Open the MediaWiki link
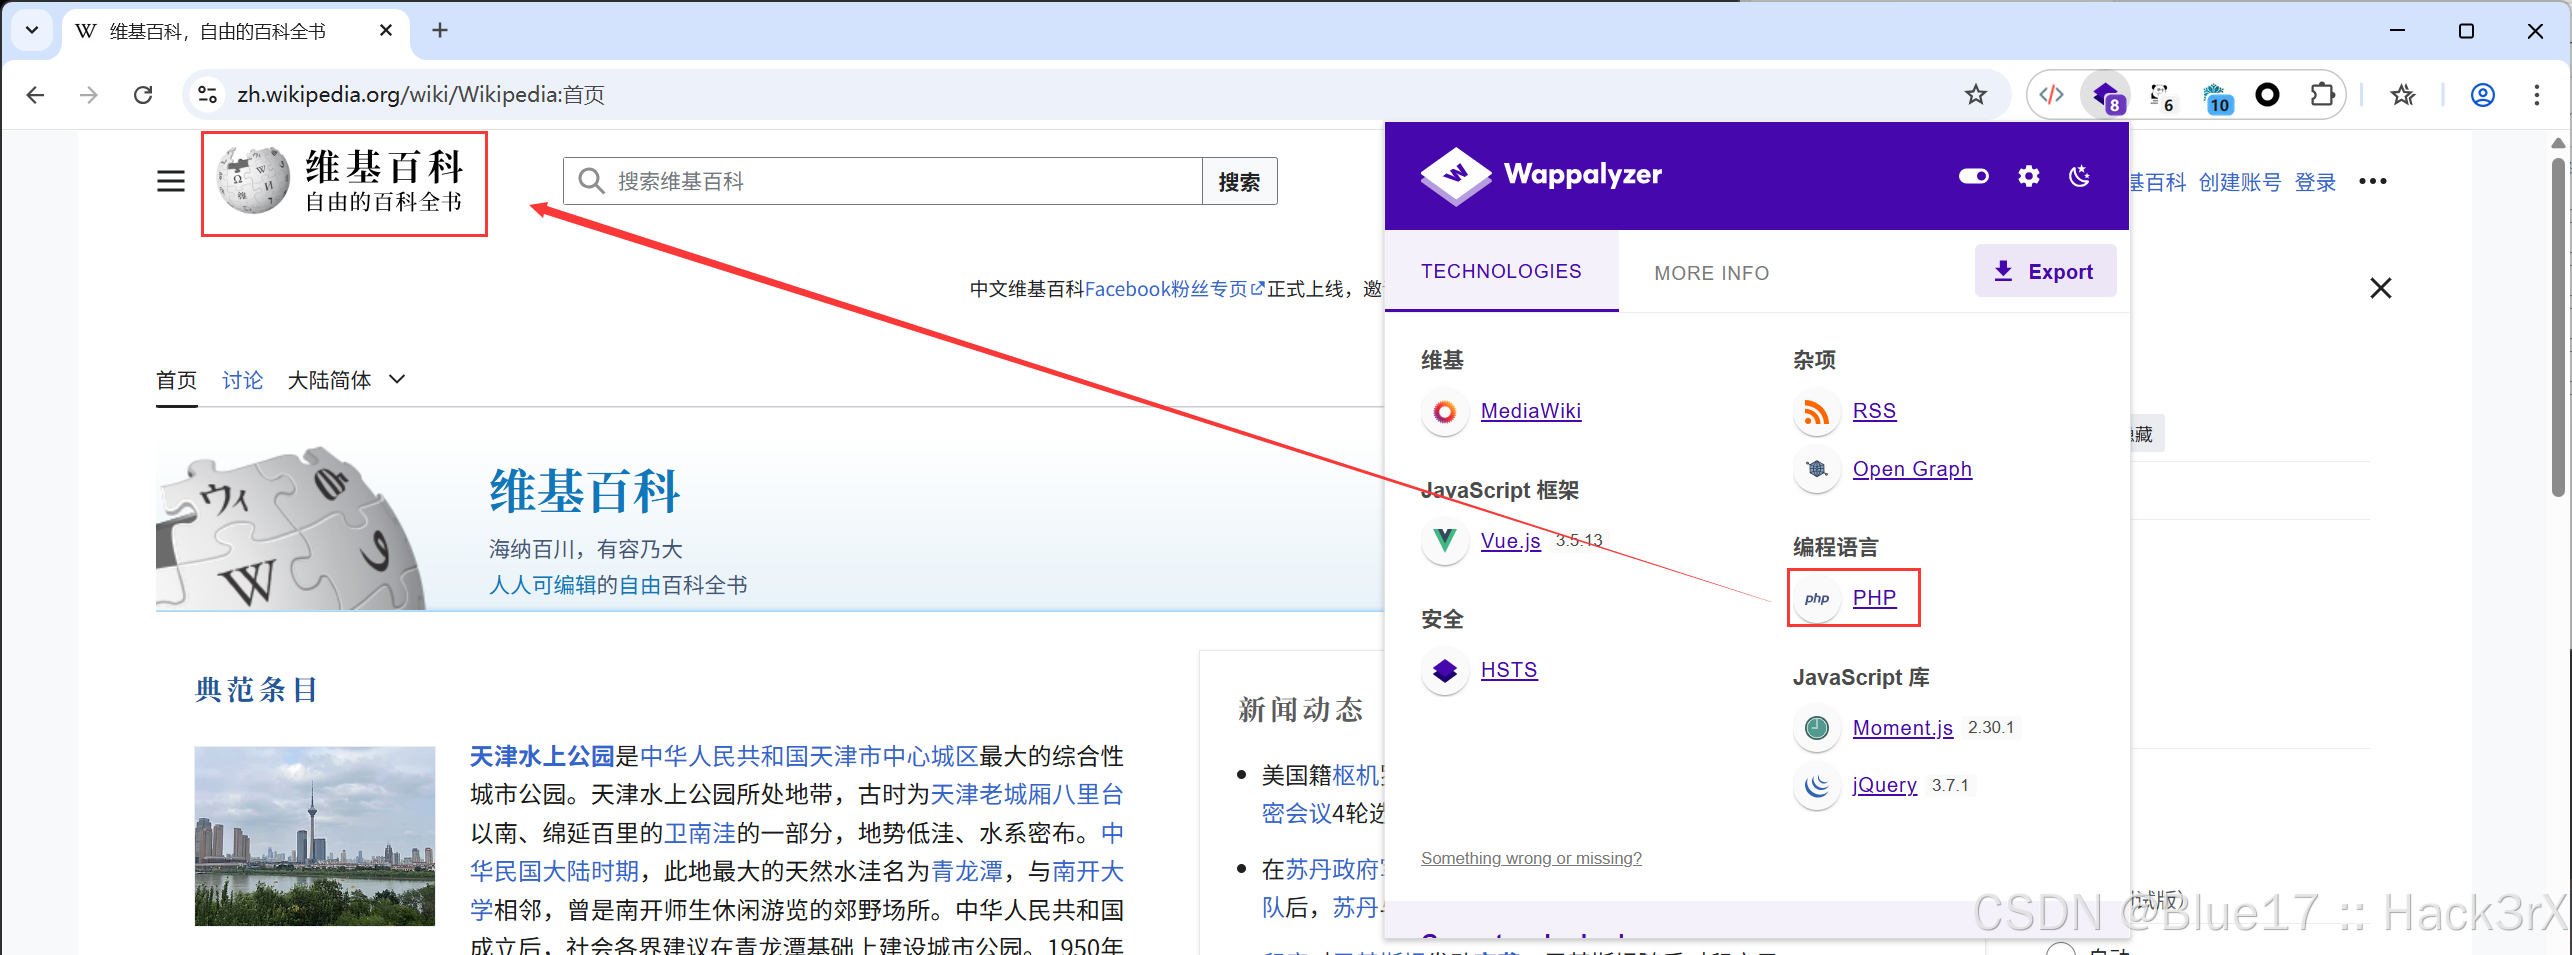Viewport: 2572px width, 955px height. tap(1530, 411)
